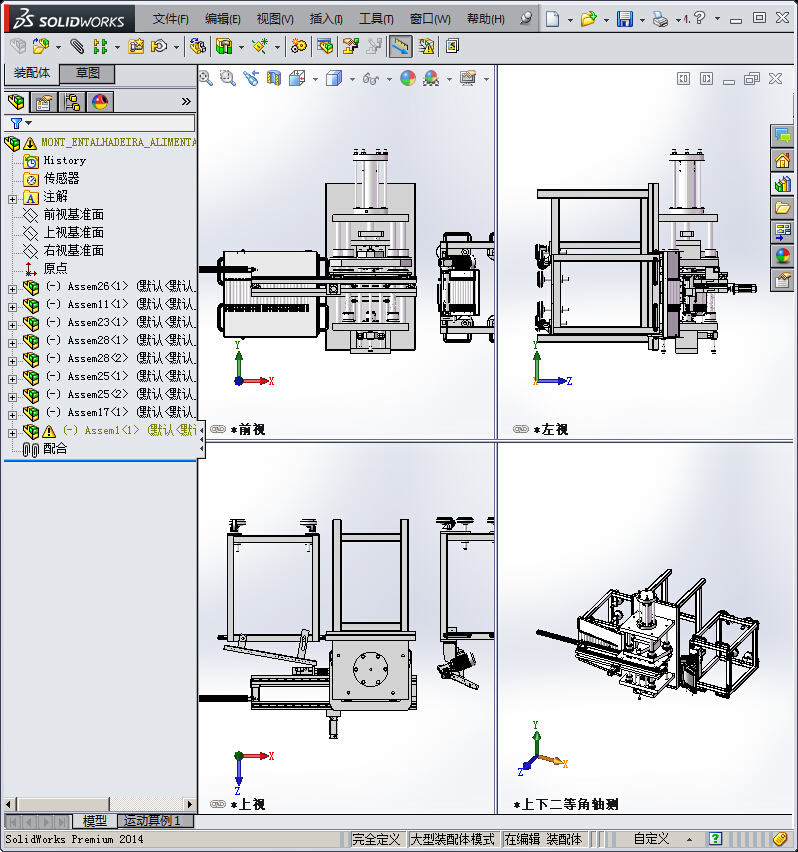Screen dimensions: 798x852
Task: Click the warning-sign verification tool icon
Action: click(426, 46)
